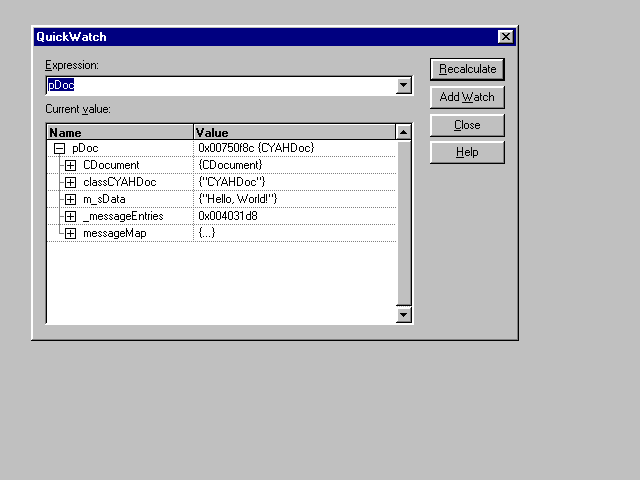640x480 pixels.
Task: Click the Close button
Action: point(467,125)
